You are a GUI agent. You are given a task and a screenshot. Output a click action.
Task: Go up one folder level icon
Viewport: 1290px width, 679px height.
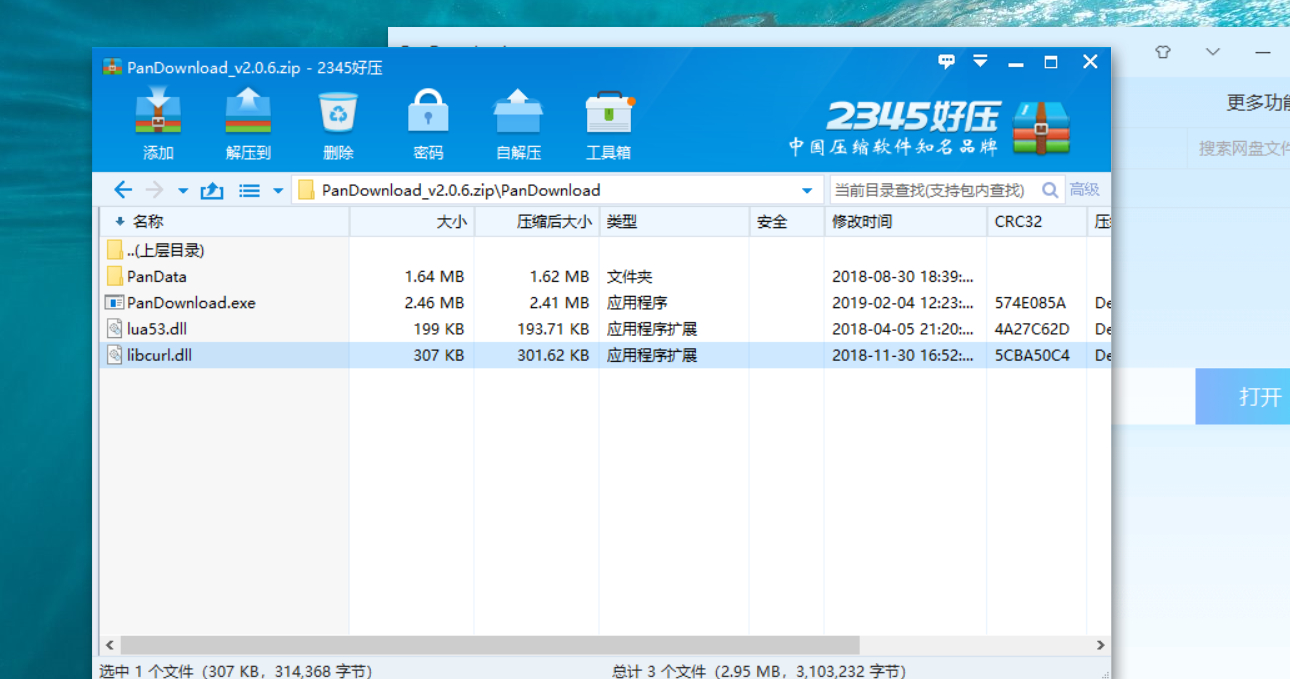tap(212, 190)
